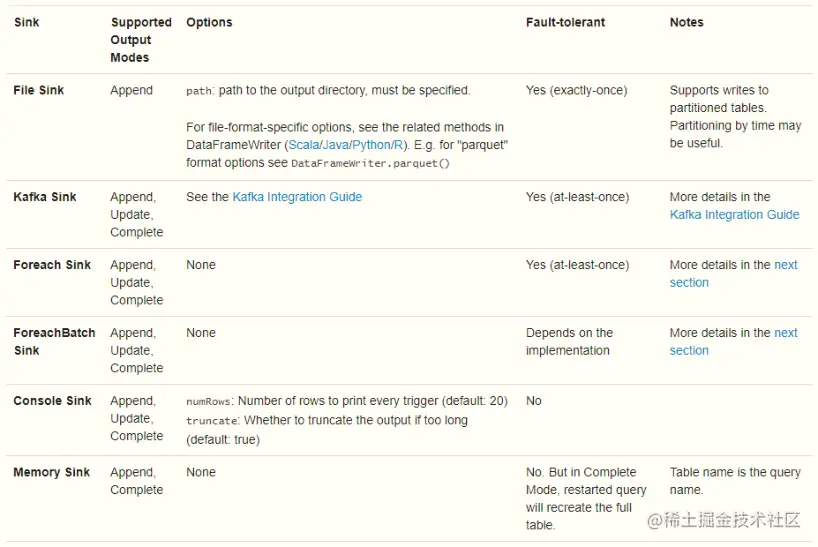Screen dimensions: 818x547
Task: Select the 'Console Sink' row label
Action: click(x=52, y=401)
